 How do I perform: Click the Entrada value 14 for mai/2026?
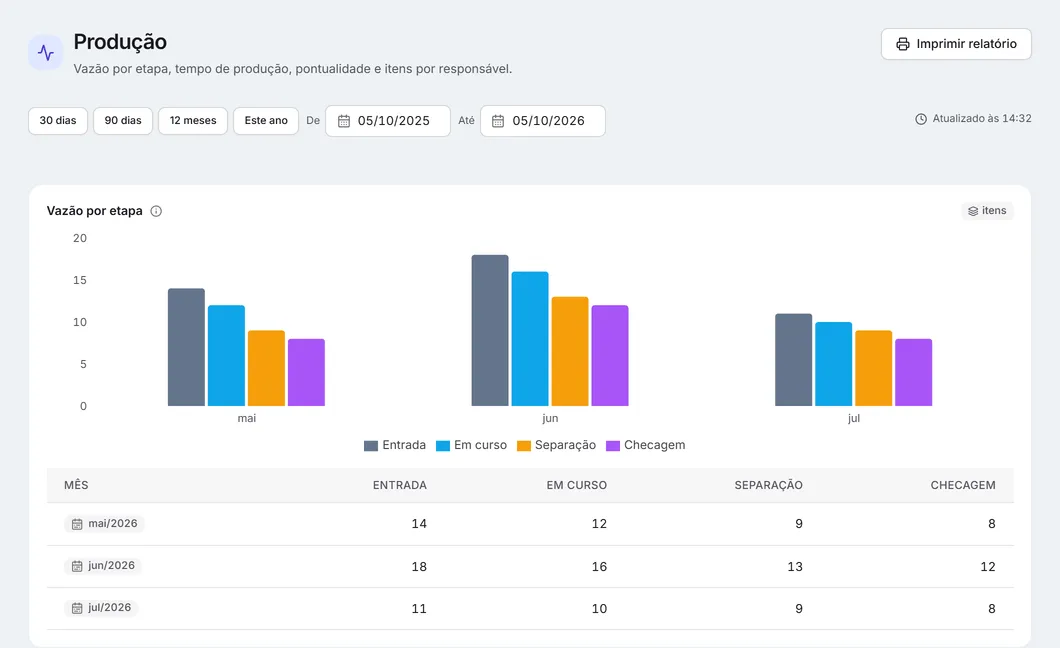[419, 524]
